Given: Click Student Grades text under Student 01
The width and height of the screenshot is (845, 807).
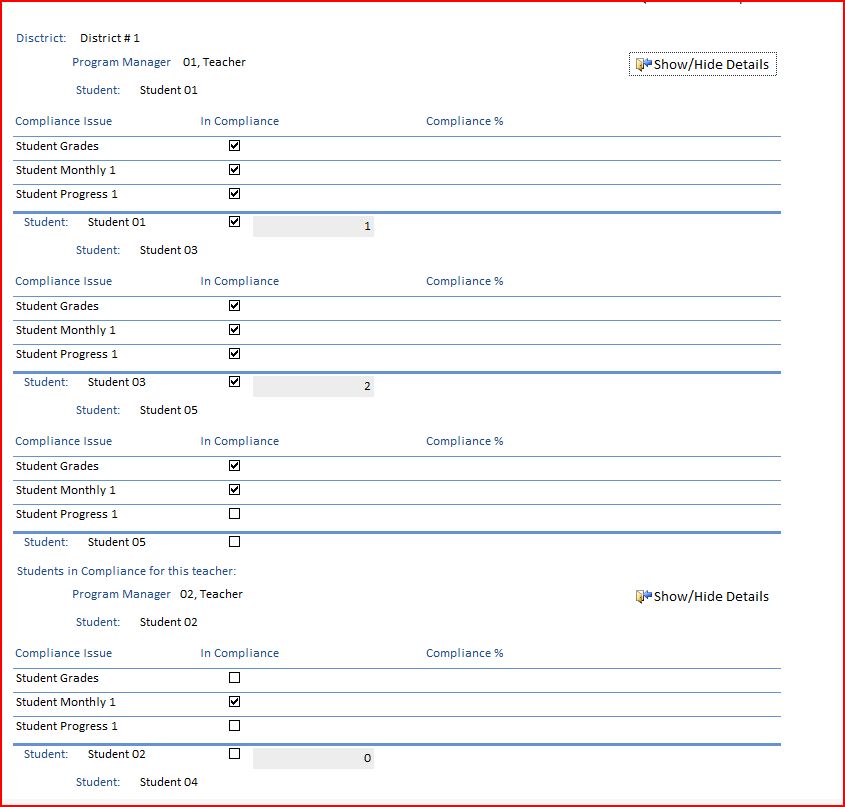Looking at the screenshot, I should (x=57, y=146).
